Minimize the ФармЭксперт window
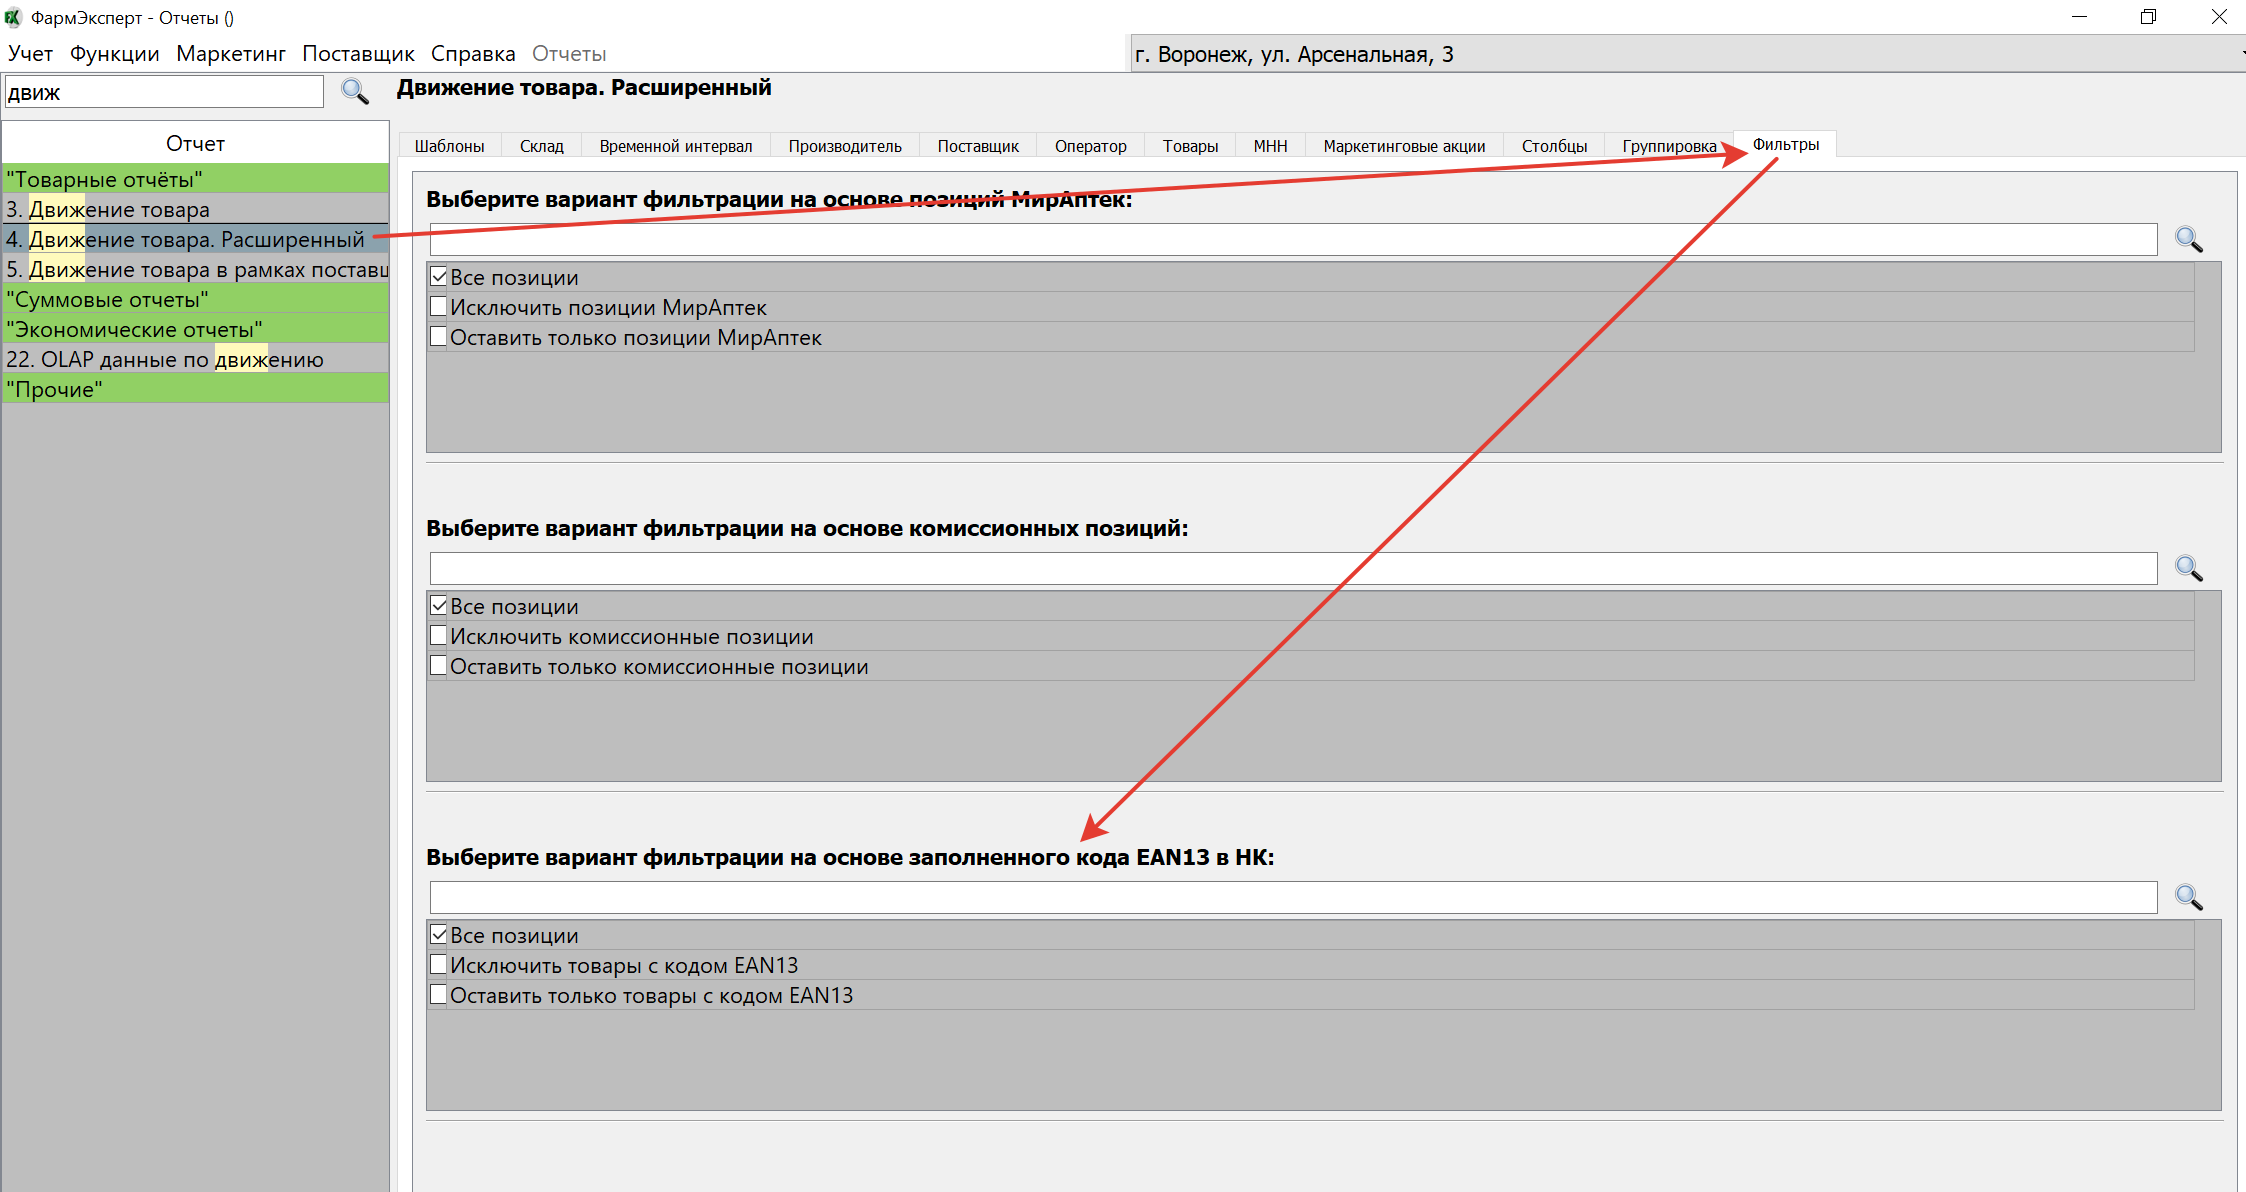 point(2080,17)
